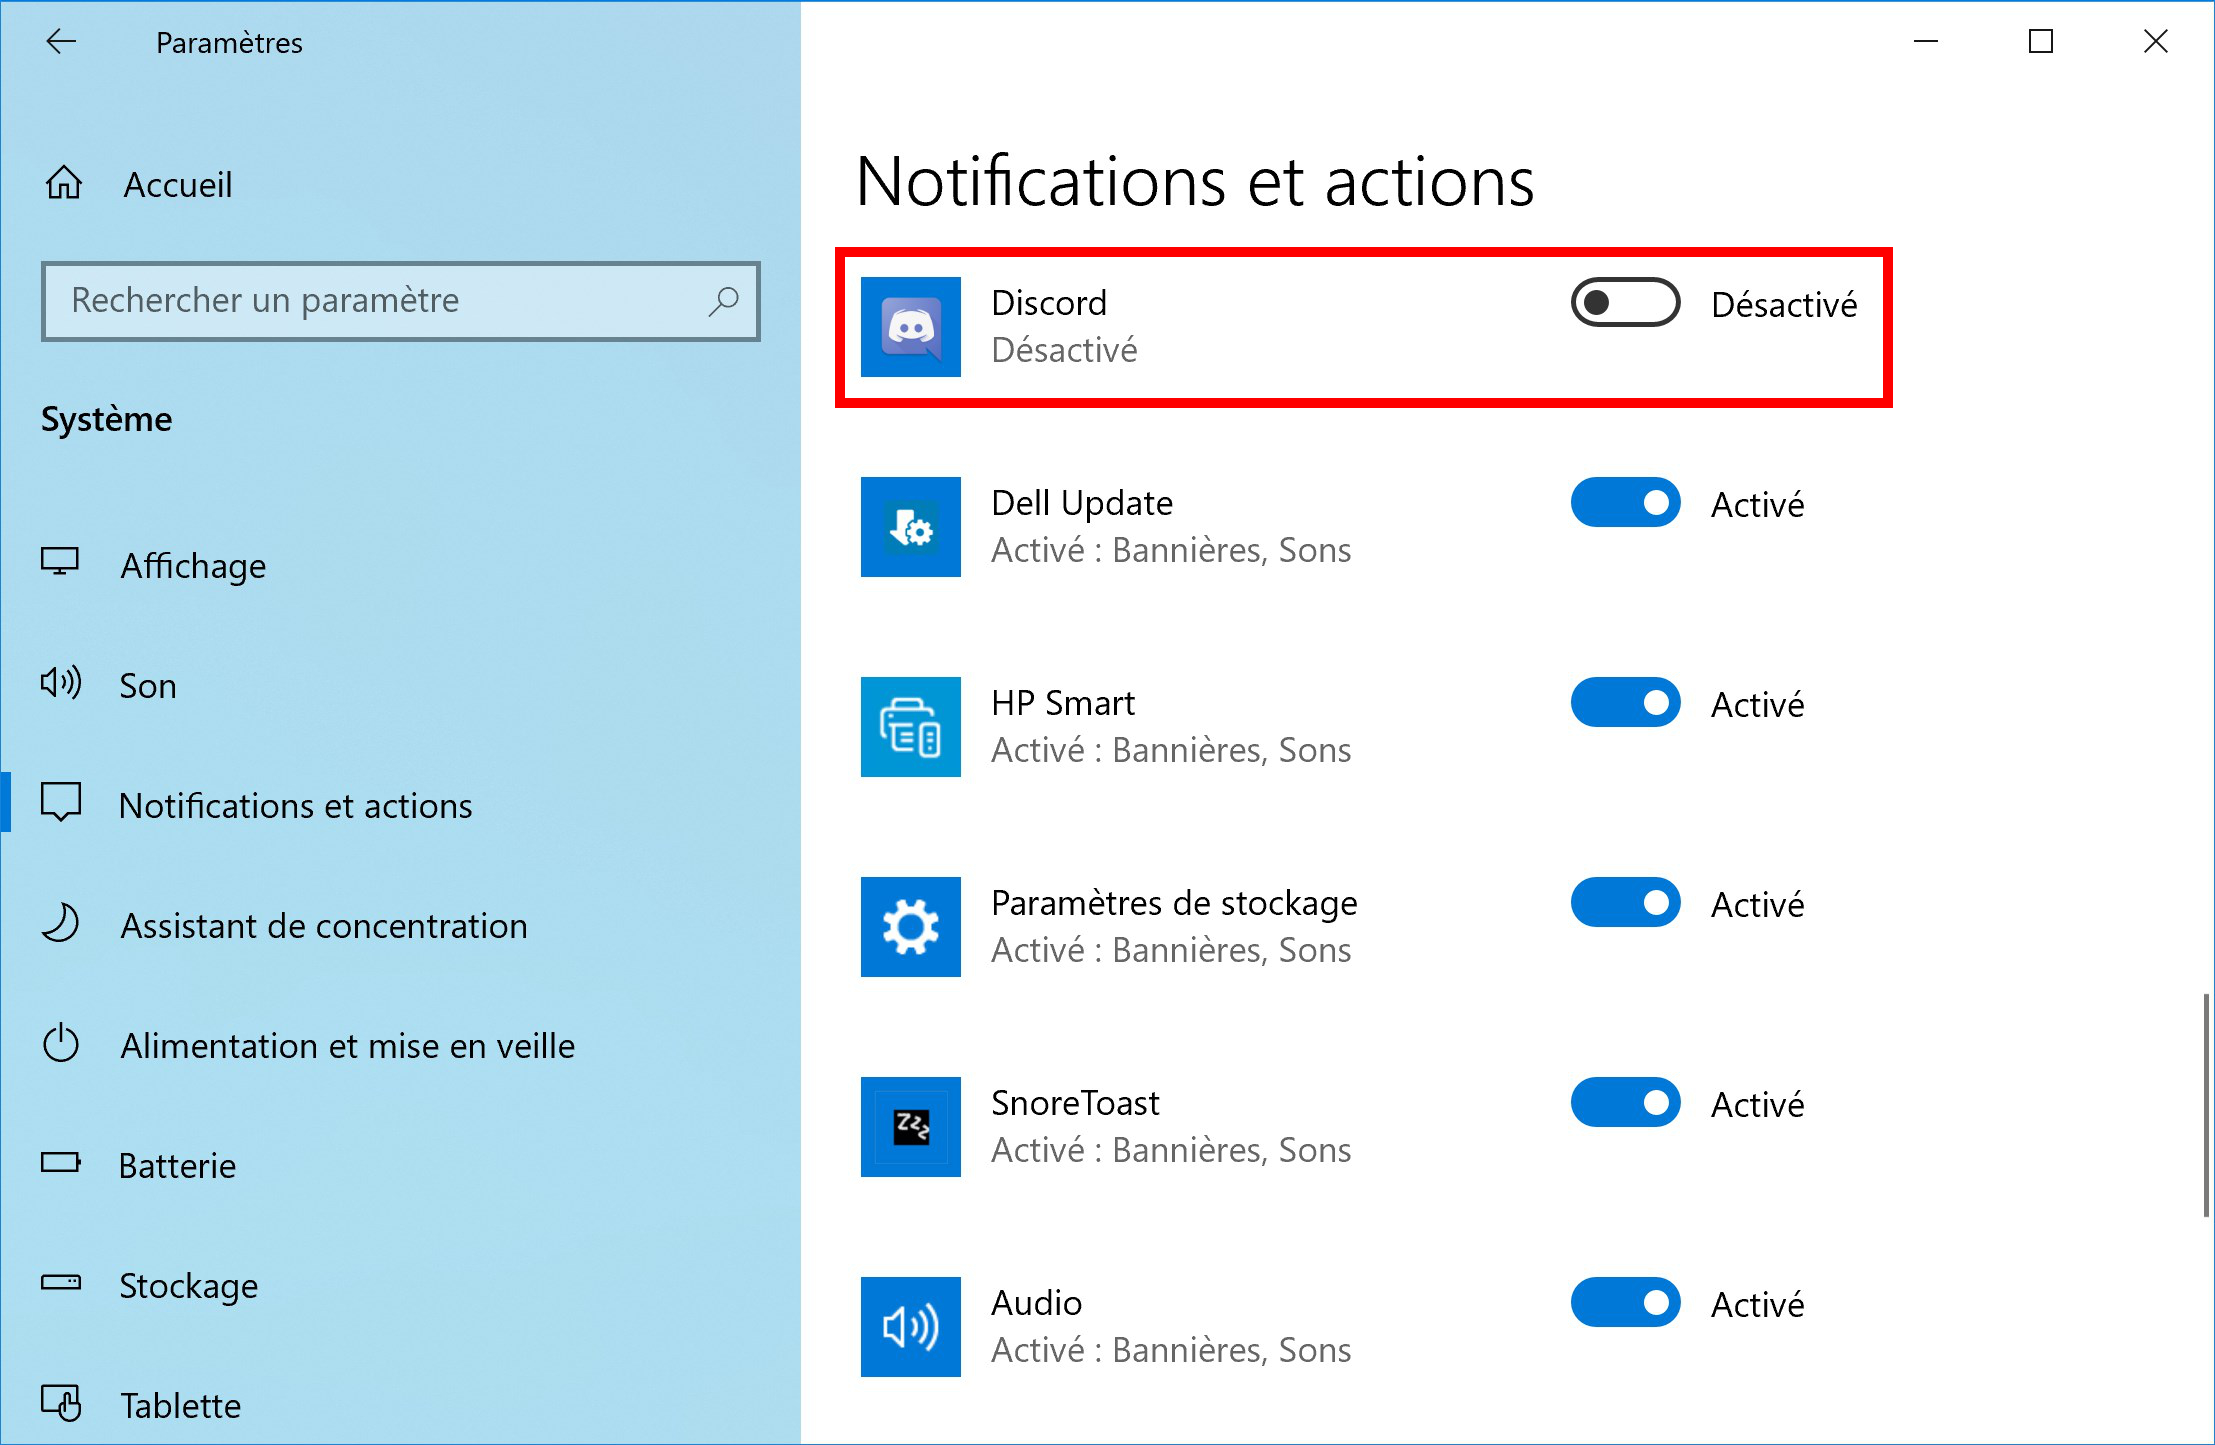The height and width of the screenshot is (1445, 2215).
Task: Click the Système section heading
Action: tap(106, 420)
